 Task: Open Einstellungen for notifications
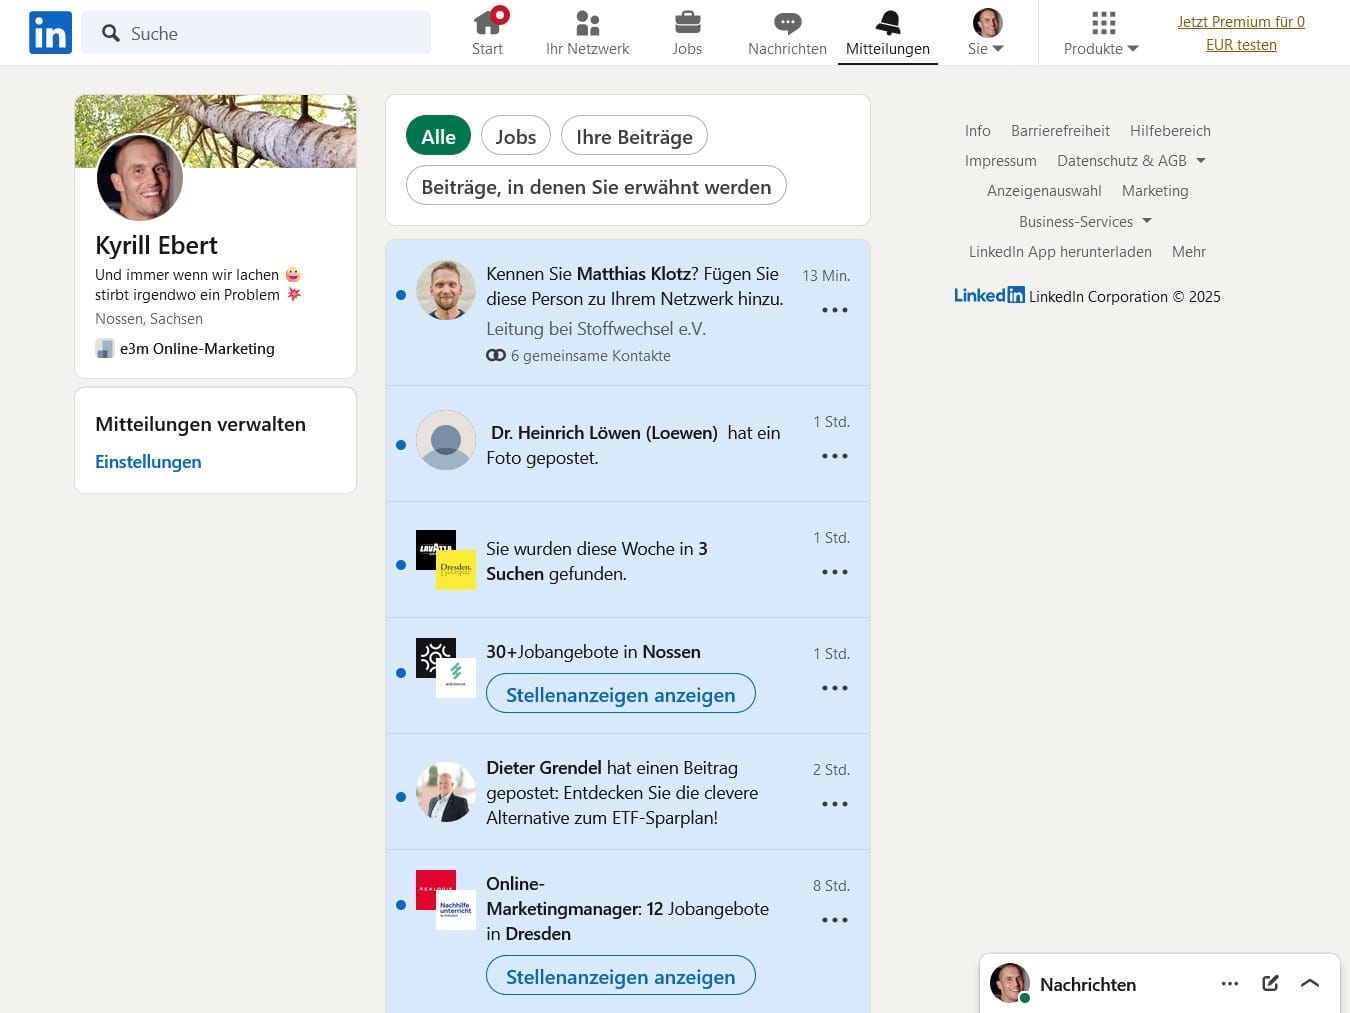tap(148, 462)
